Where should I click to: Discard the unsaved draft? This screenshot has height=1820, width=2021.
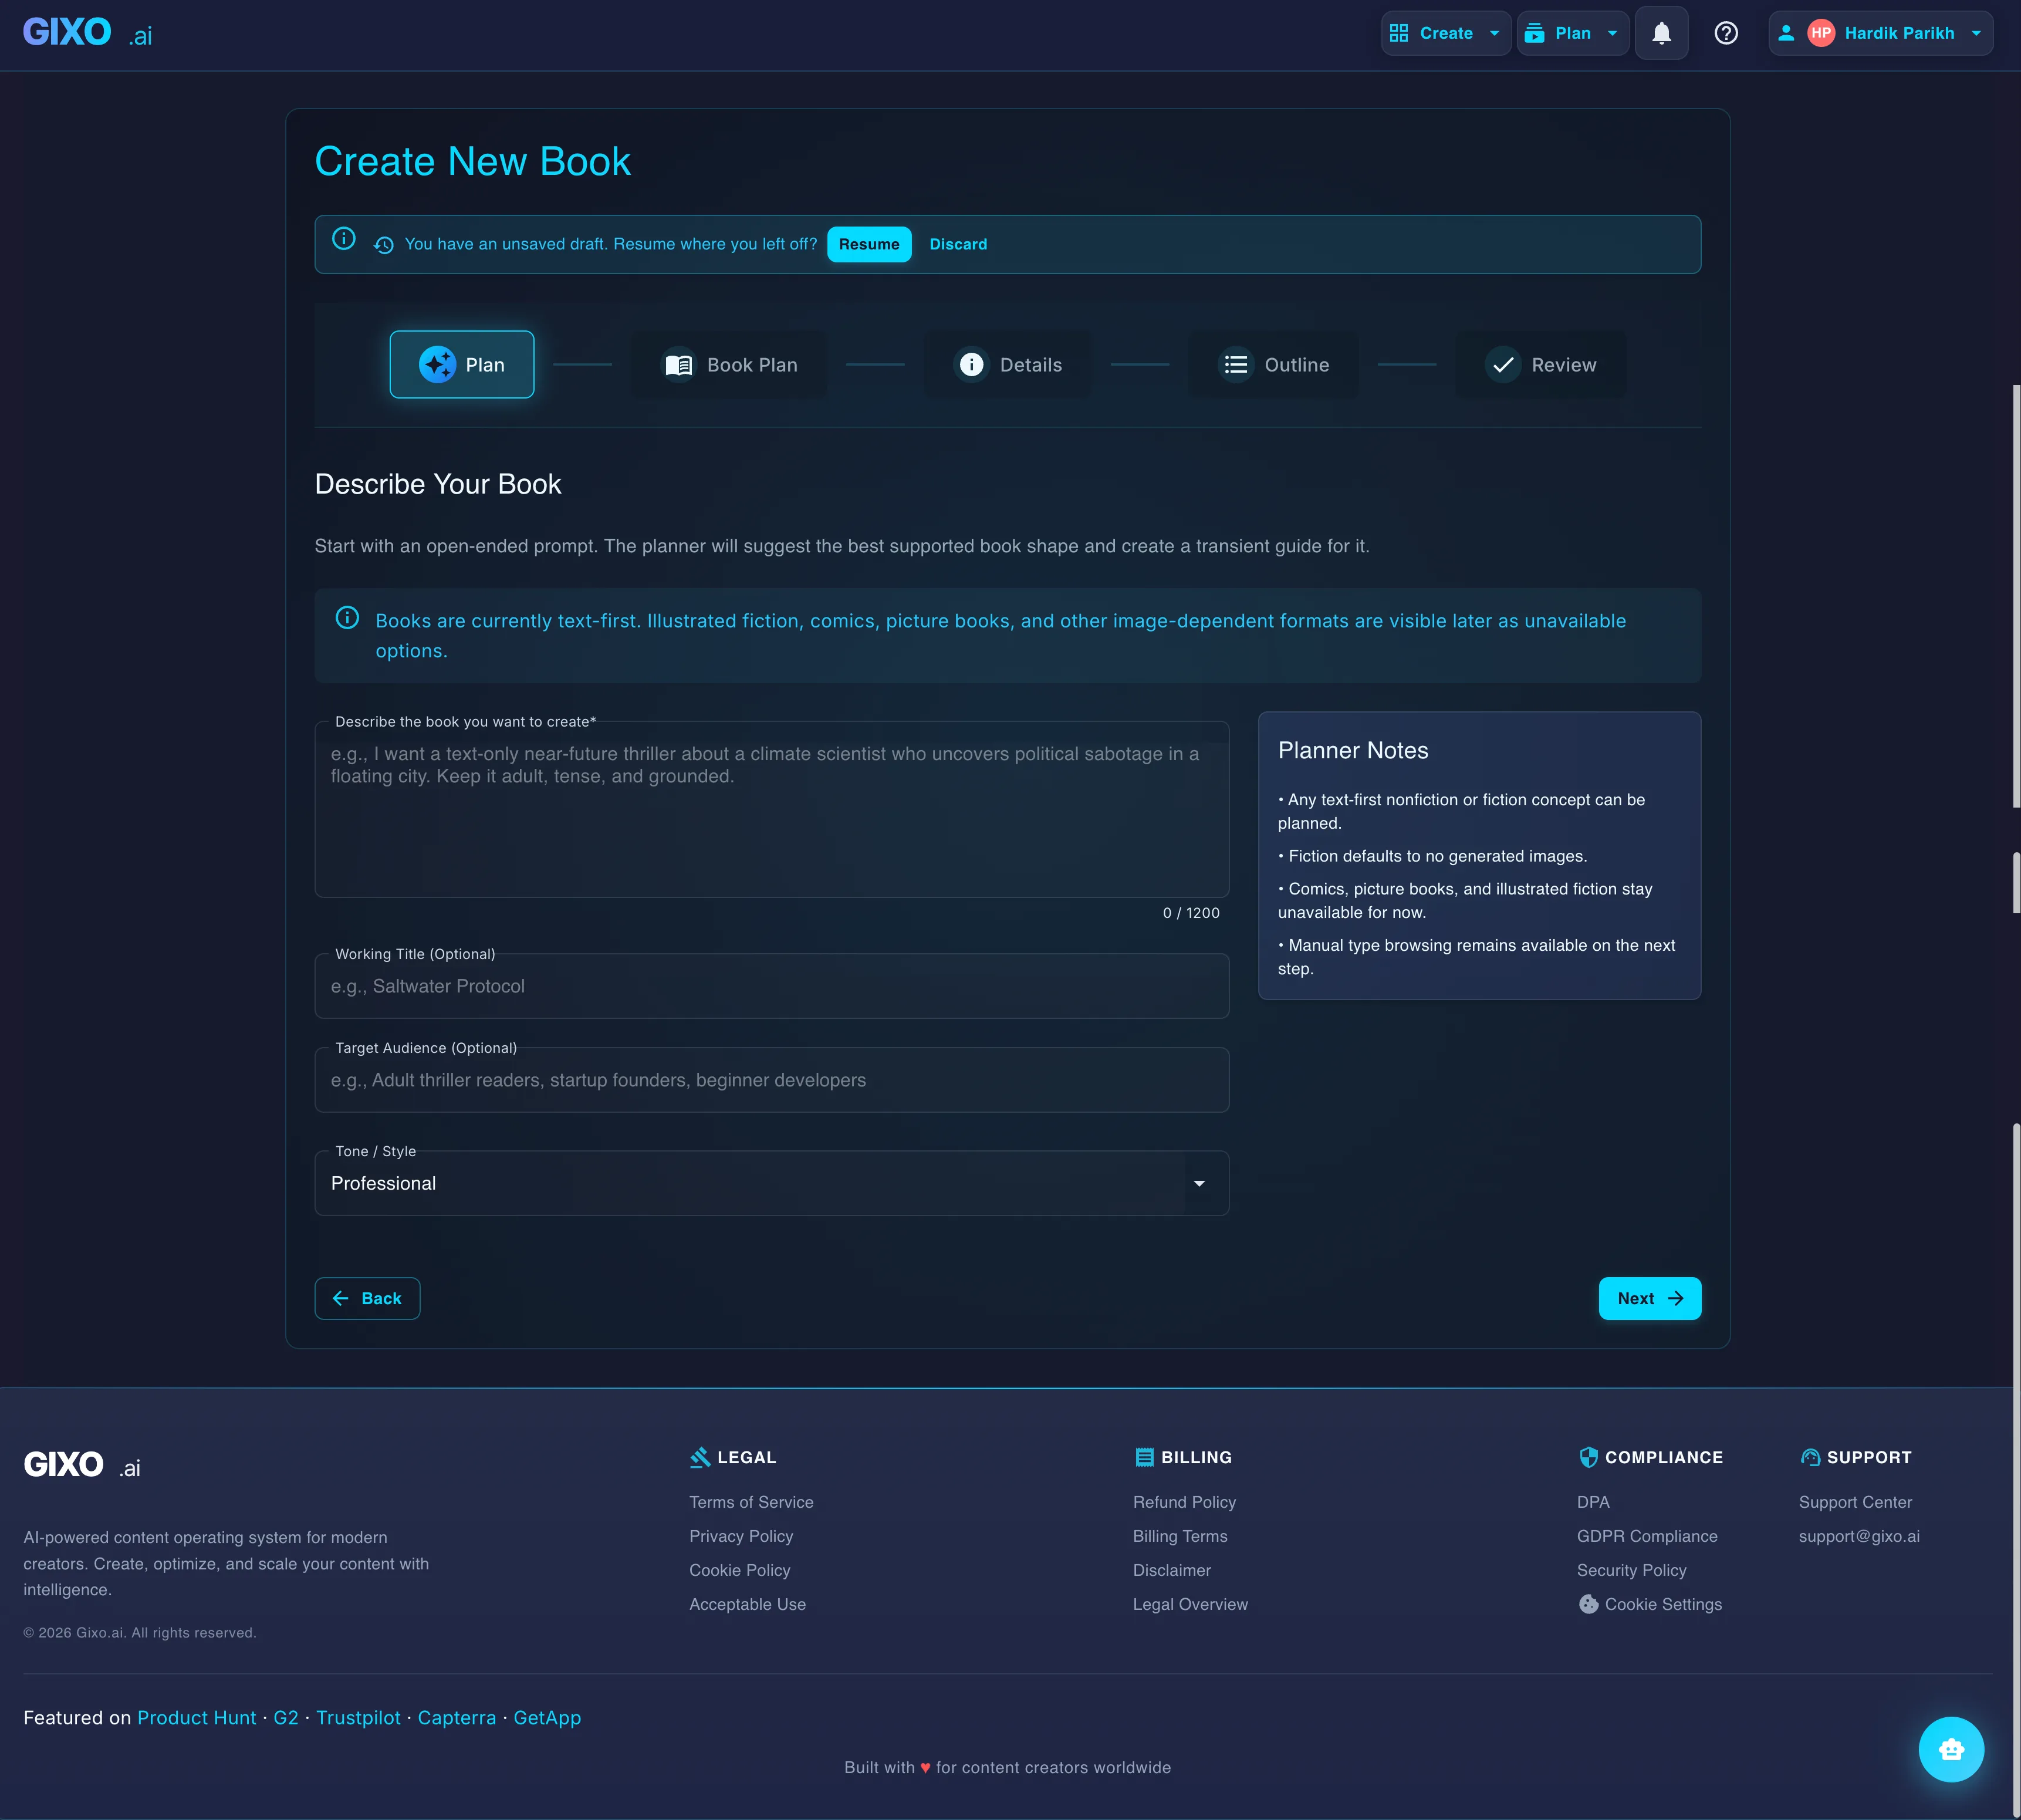958,244
